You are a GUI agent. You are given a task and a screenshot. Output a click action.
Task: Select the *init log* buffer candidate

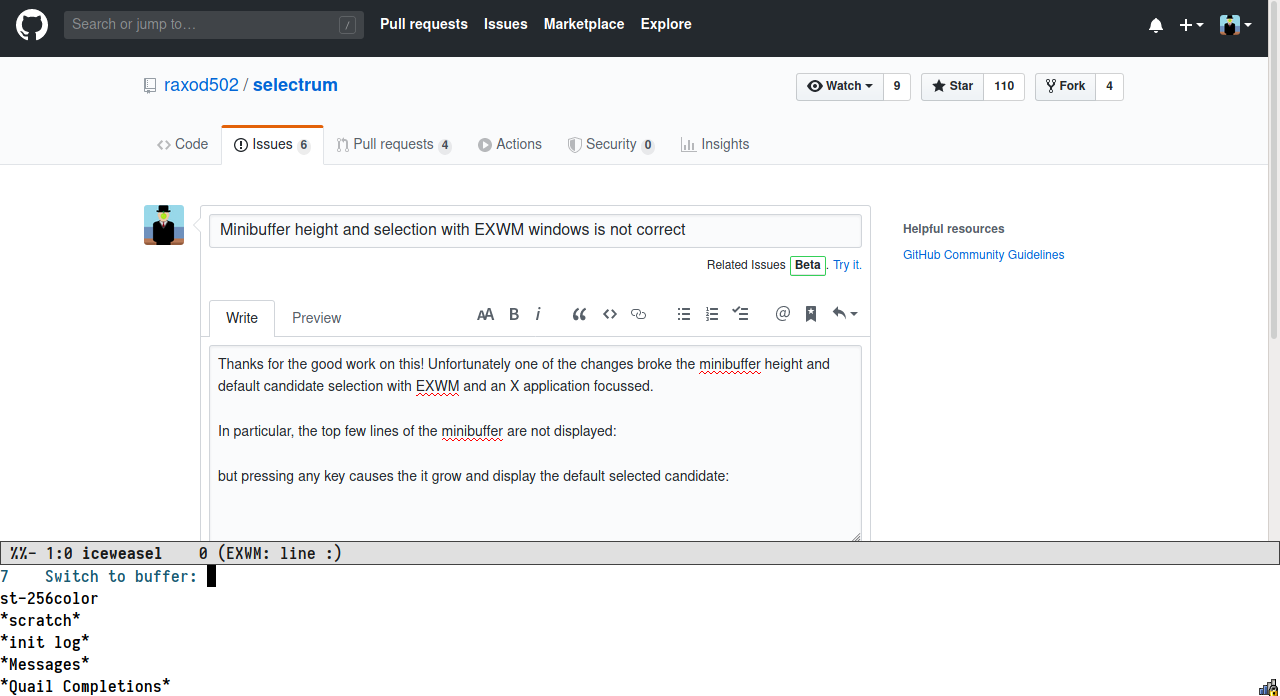[45, 642]
